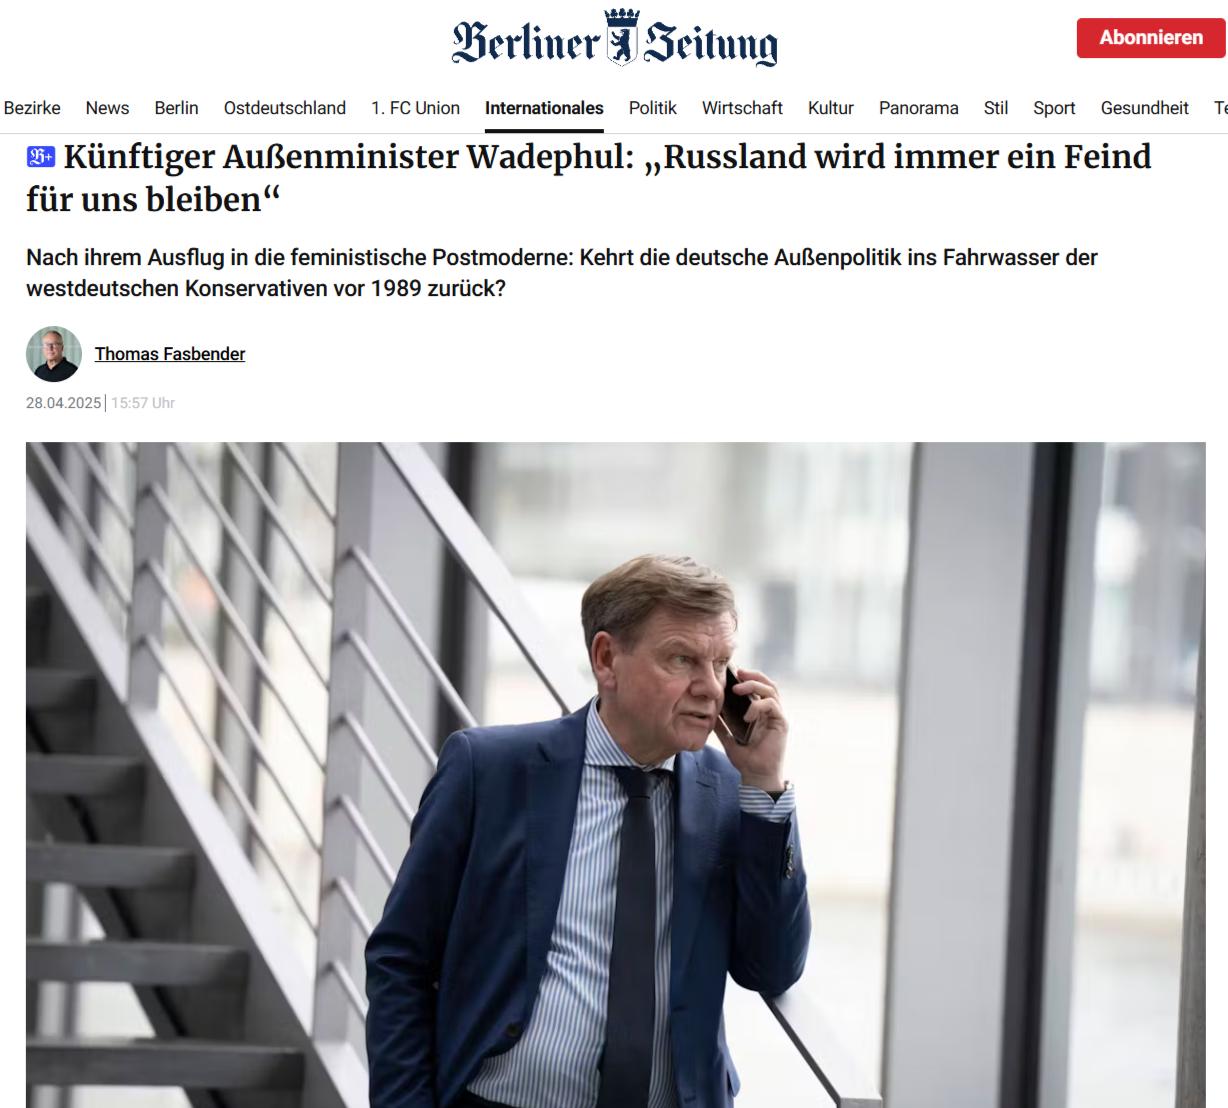The width and height of the screenshot is (1228, 1108).
Task: Go to the Kultur section
Action: (830, 108)
